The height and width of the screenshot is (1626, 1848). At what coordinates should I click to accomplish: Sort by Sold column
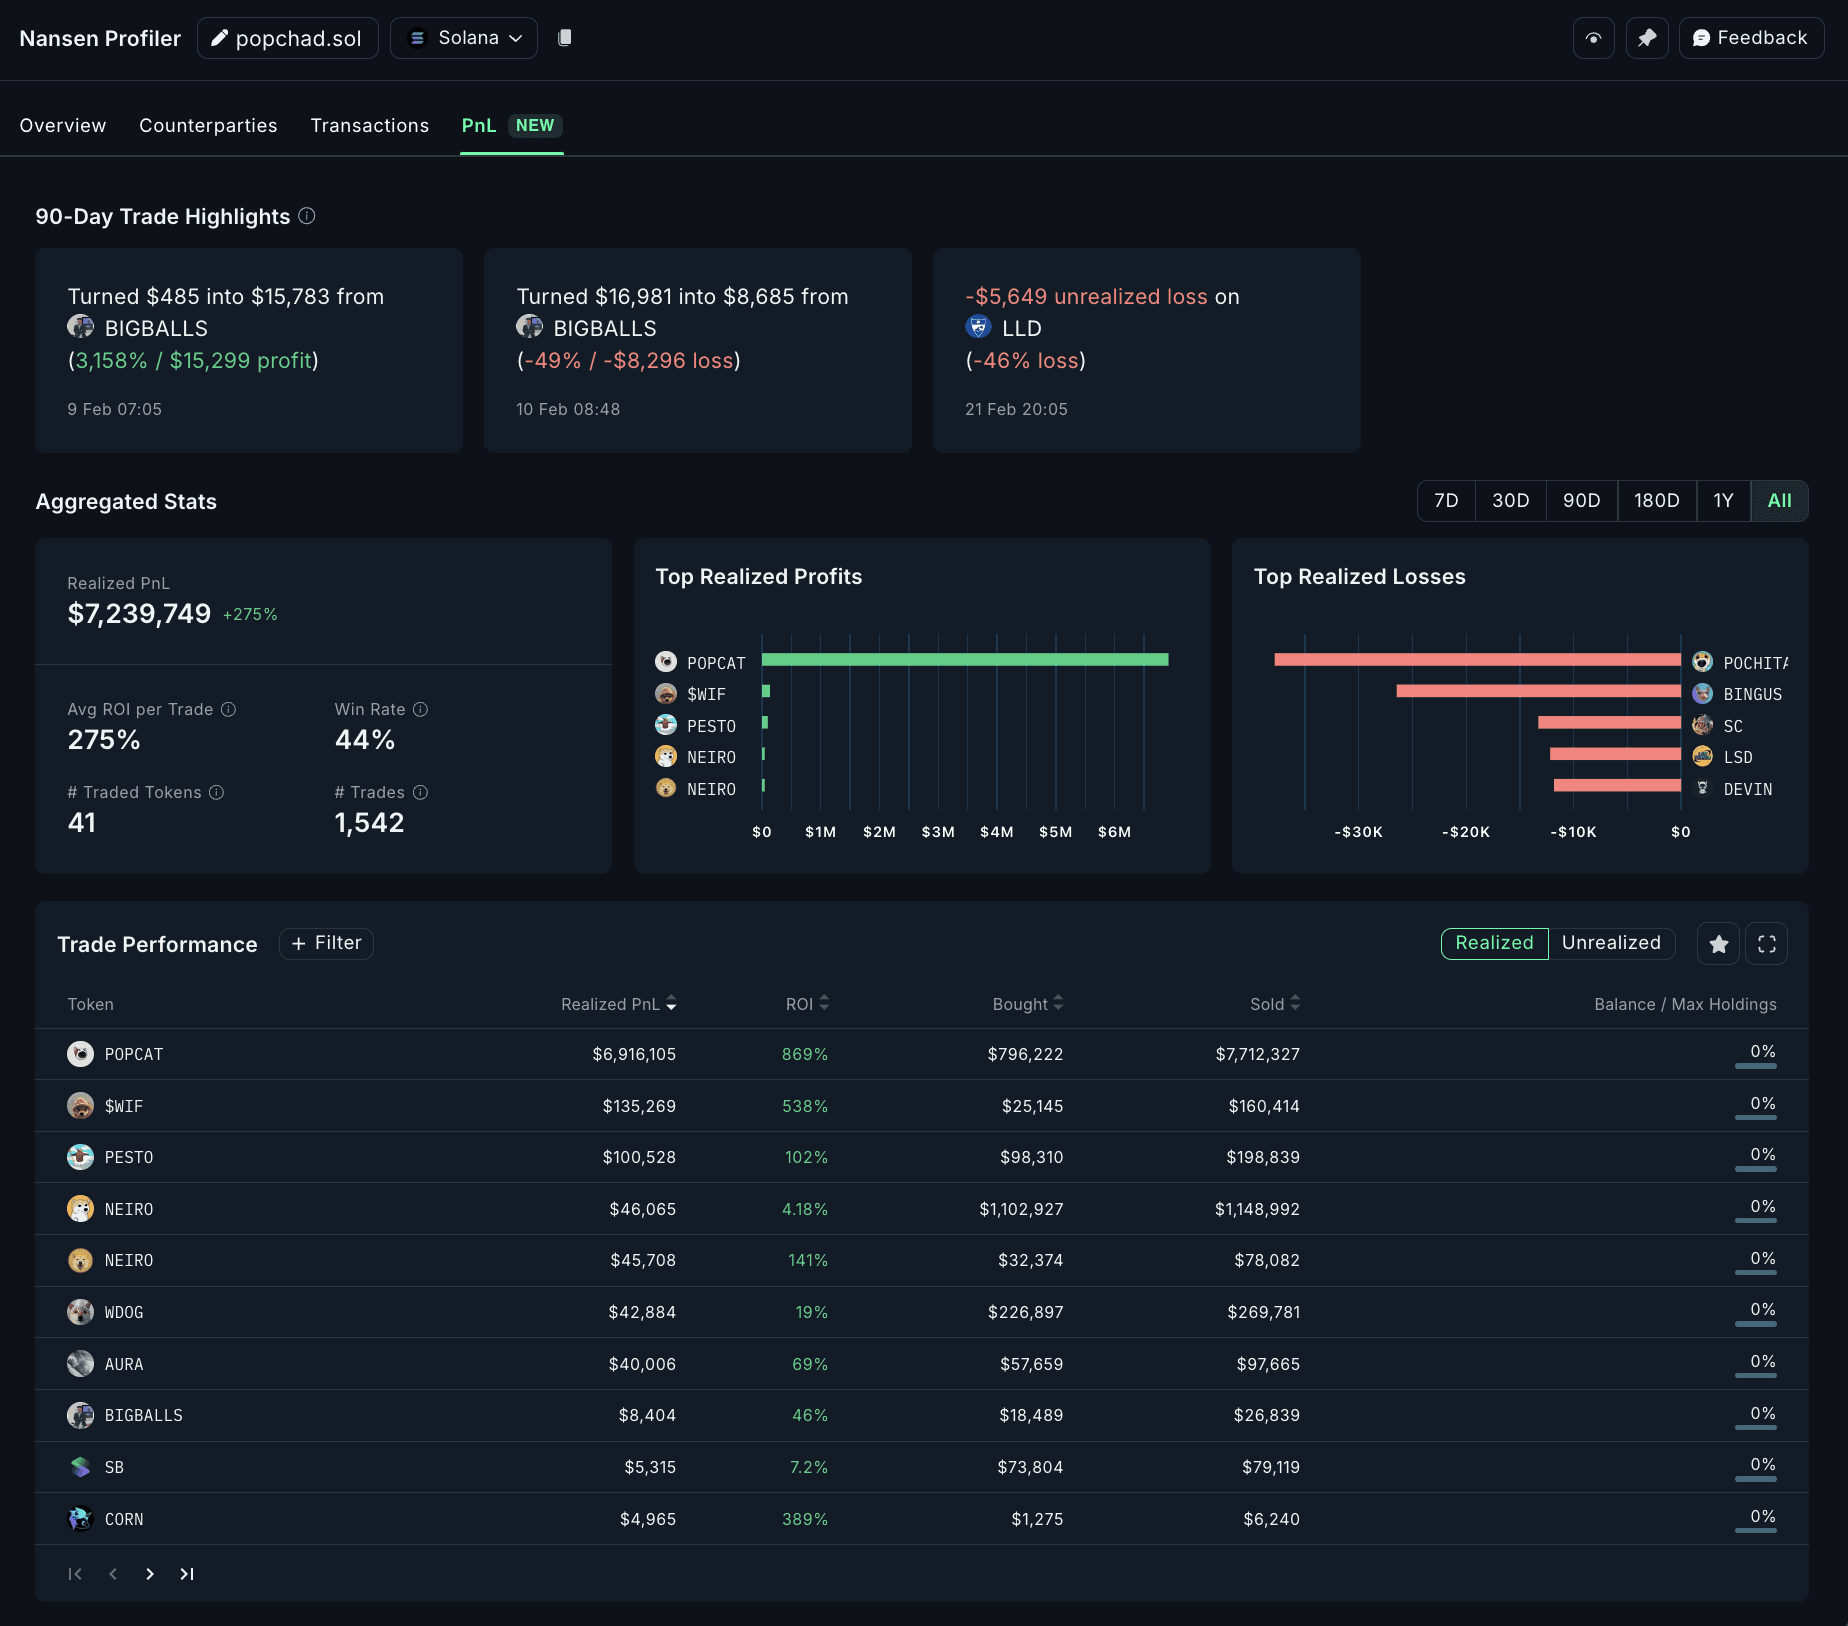(1275, 1004)
